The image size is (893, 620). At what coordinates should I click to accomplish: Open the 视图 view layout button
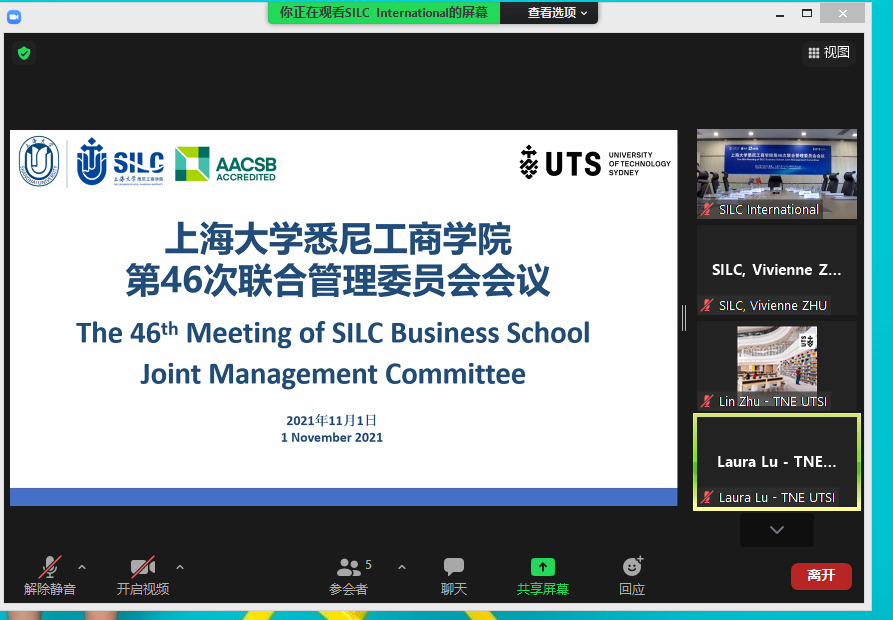(828, 53)
